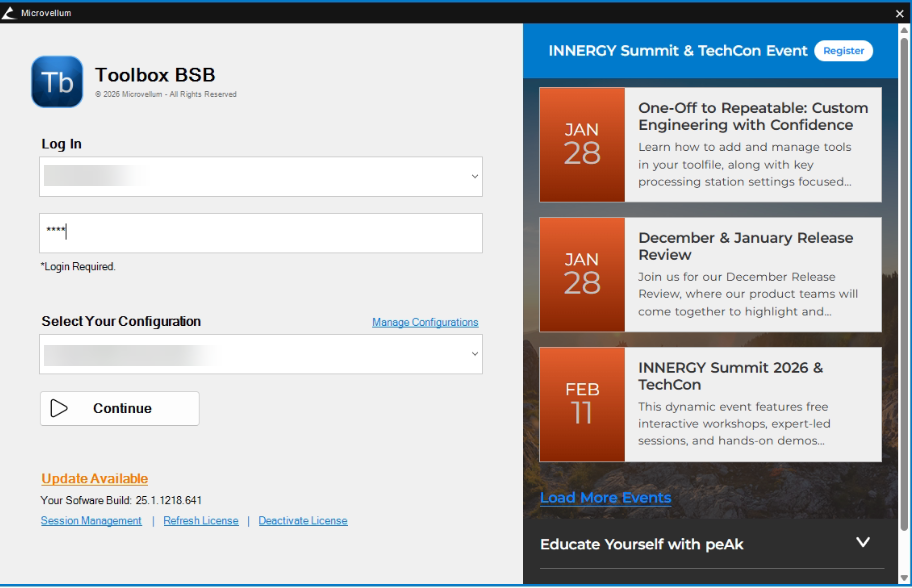The width and height of the screenshot is (912, 588).
Task: Click the Refresh License link
Action: point(201,521)
